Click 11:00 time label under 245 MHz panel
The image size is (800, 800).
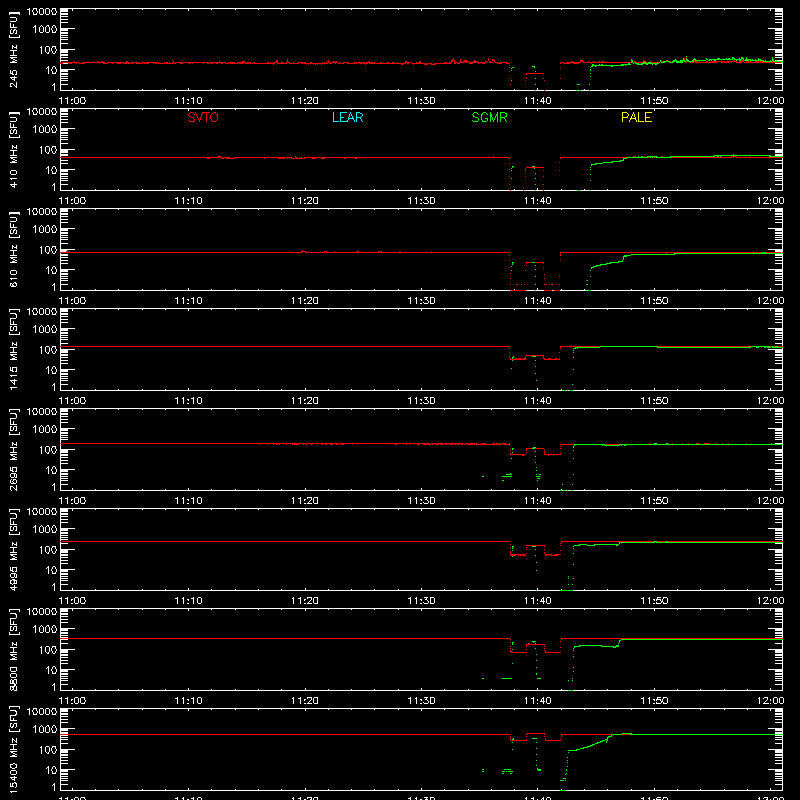(72, 101)
